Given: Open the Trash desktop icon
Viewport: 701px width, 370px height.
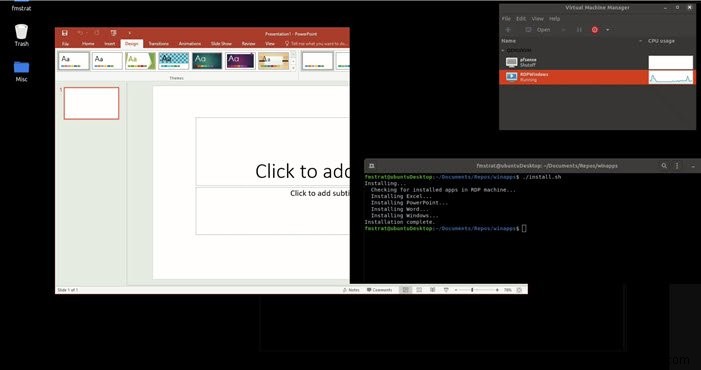Looking at the screenshot, I should click(x=21, y=35).
